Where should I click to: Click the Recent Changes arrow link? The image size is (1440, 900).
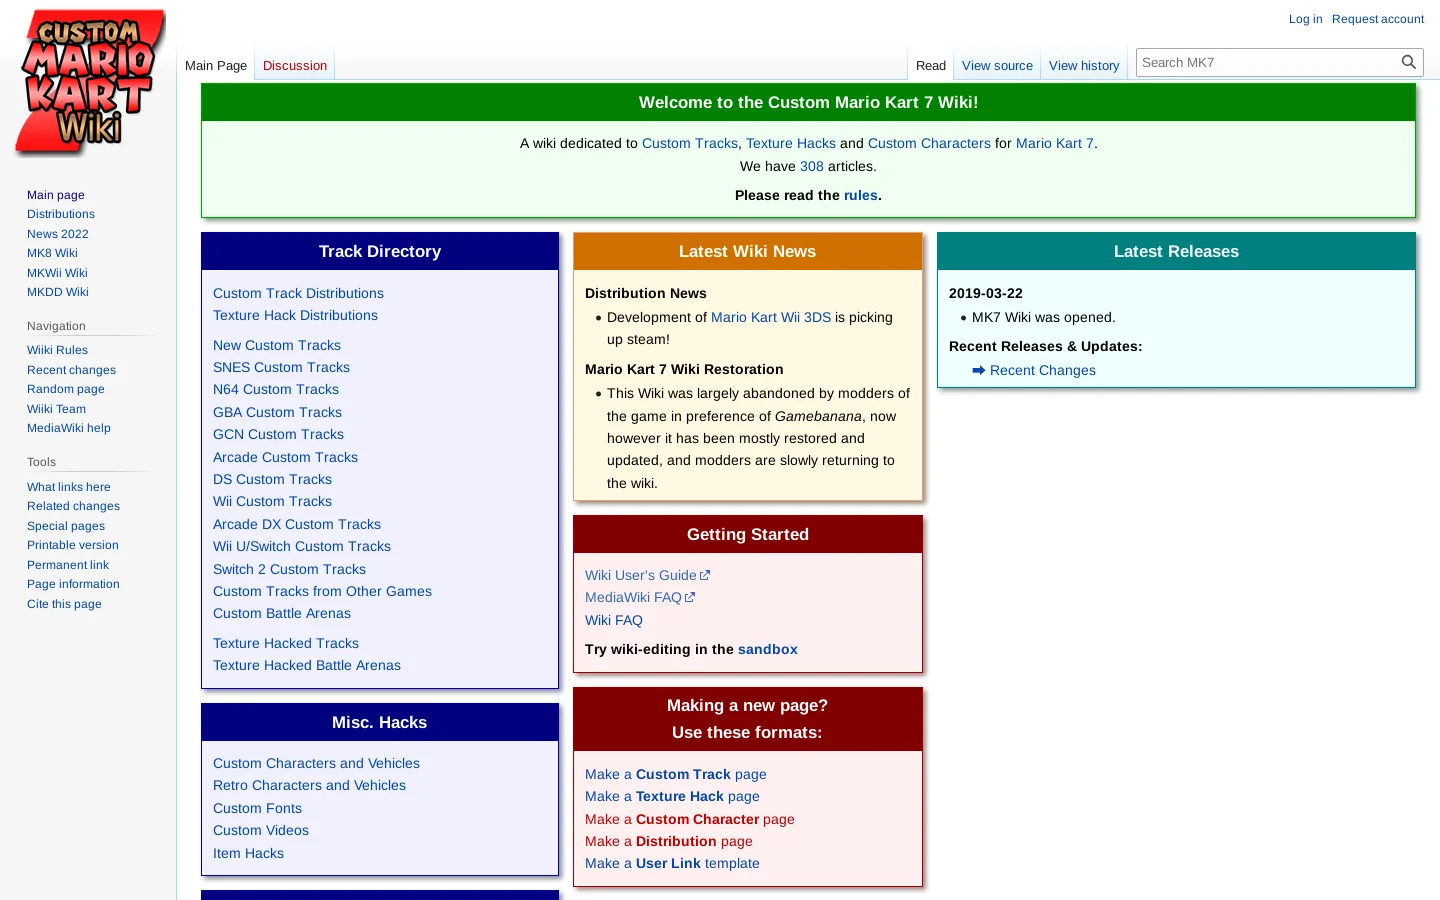tap(1034, 370)
